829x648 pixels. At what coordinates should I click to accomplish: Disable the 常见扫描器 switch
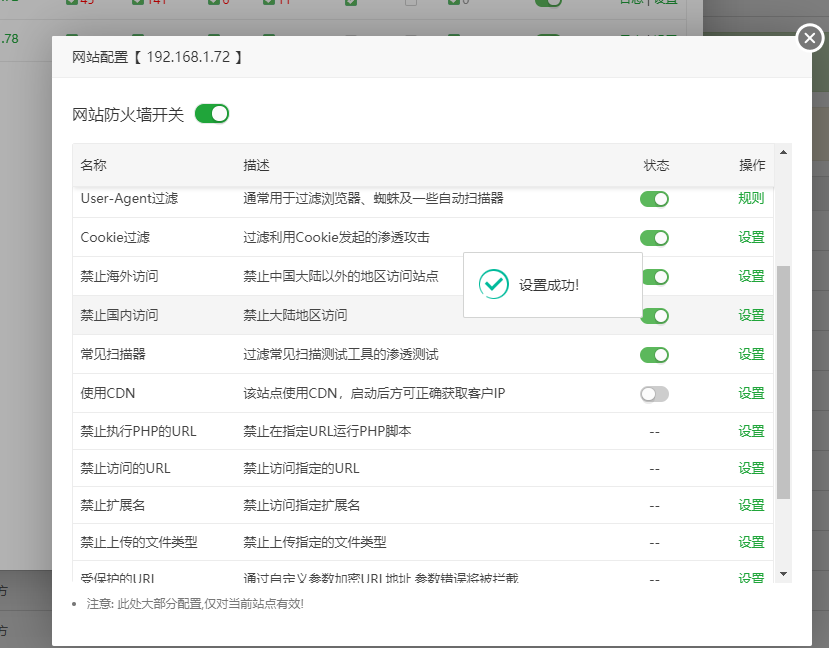click(654, 355)
